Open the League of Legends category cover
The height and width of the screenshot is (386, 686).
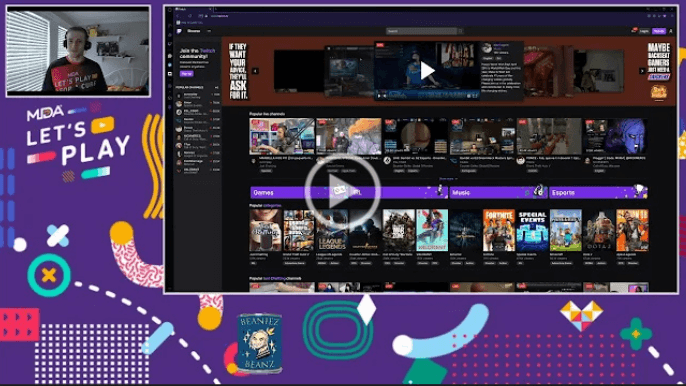(332, 230)
